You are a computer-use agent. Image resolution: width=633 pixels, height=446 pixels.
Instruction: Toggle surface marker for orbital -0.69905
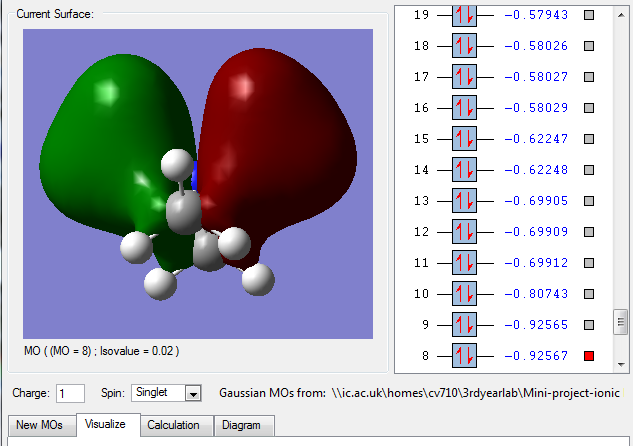pos(589,201)
